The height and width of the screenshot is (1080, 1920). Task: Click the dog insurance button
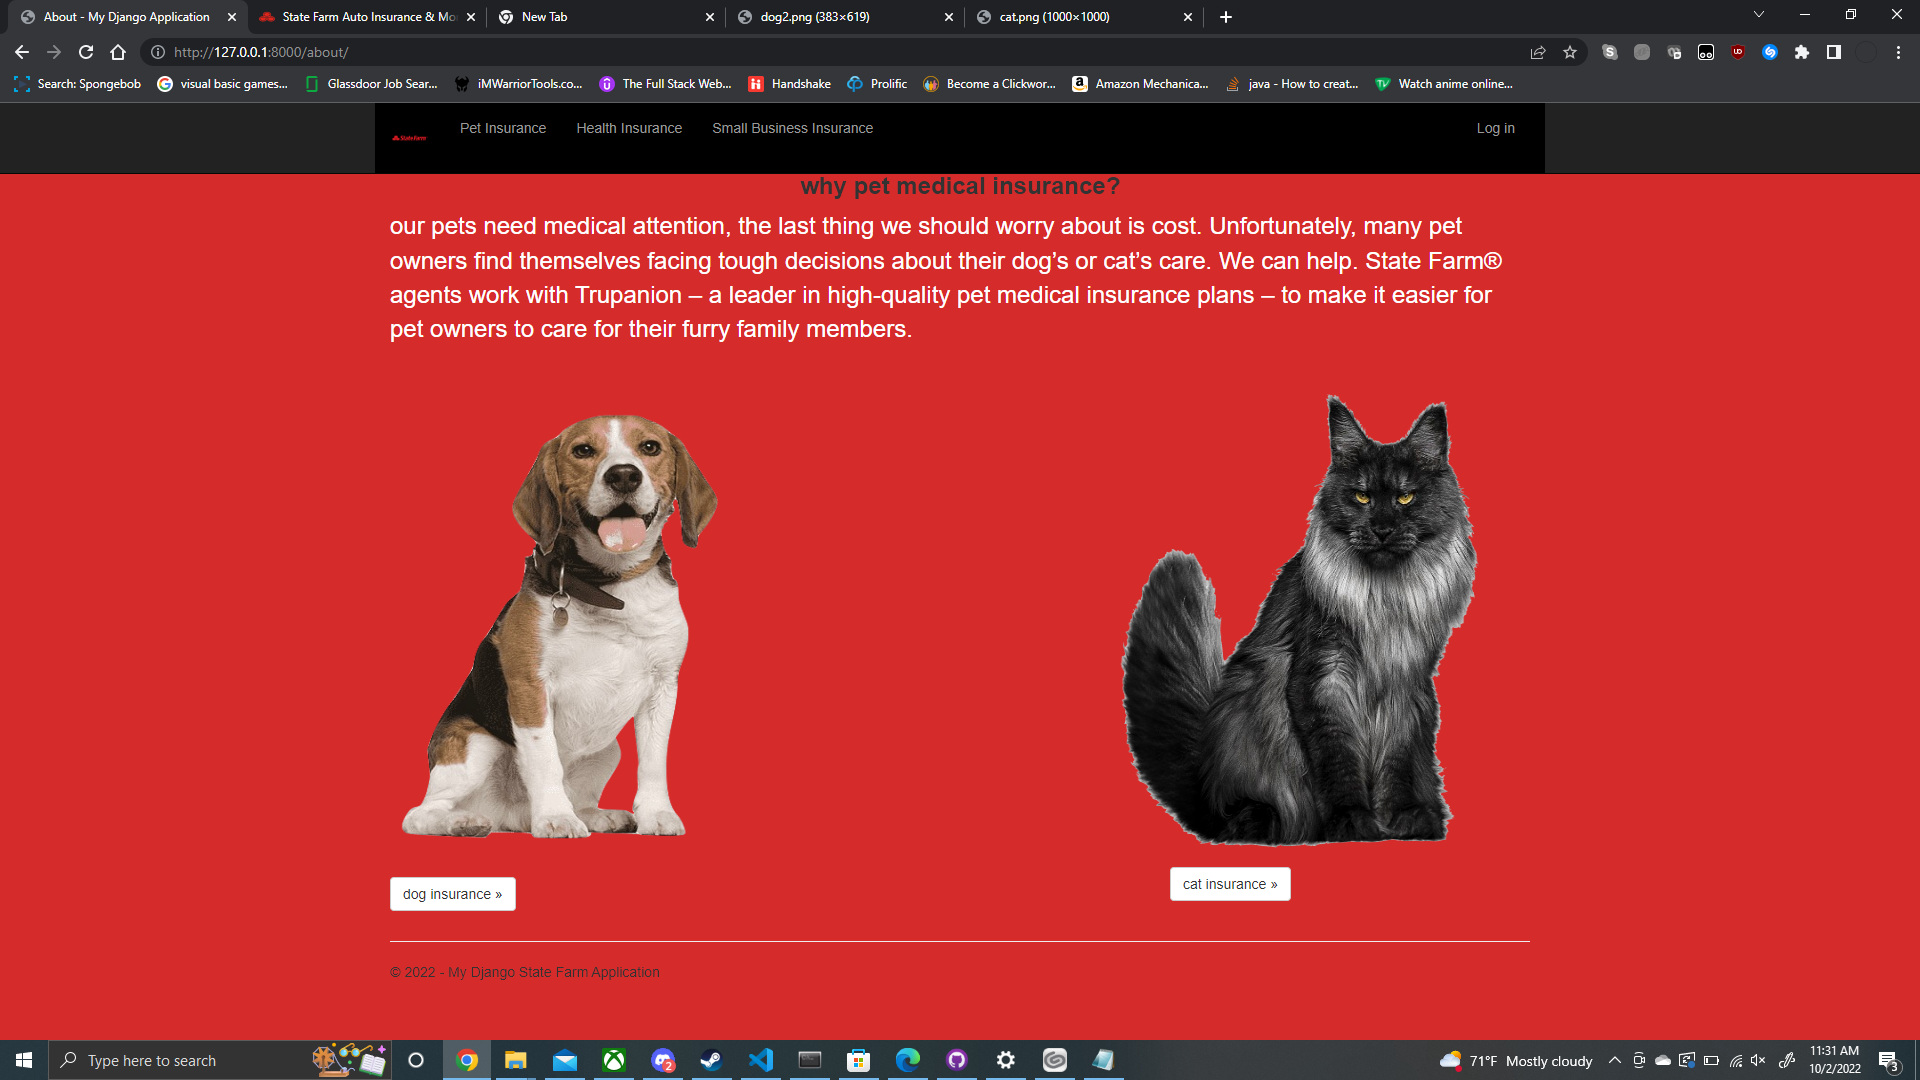[452, 894]
